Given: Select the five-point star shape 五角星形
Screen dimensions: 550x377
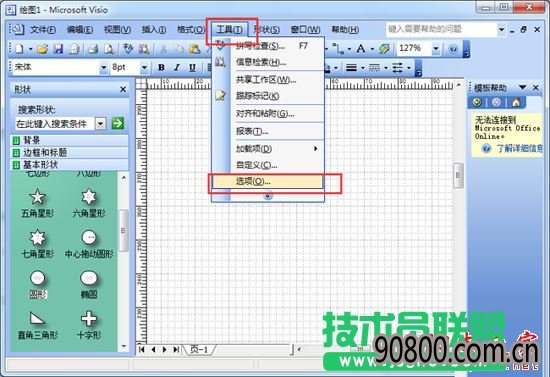Looking at the screenshot, I should (38, 203).
